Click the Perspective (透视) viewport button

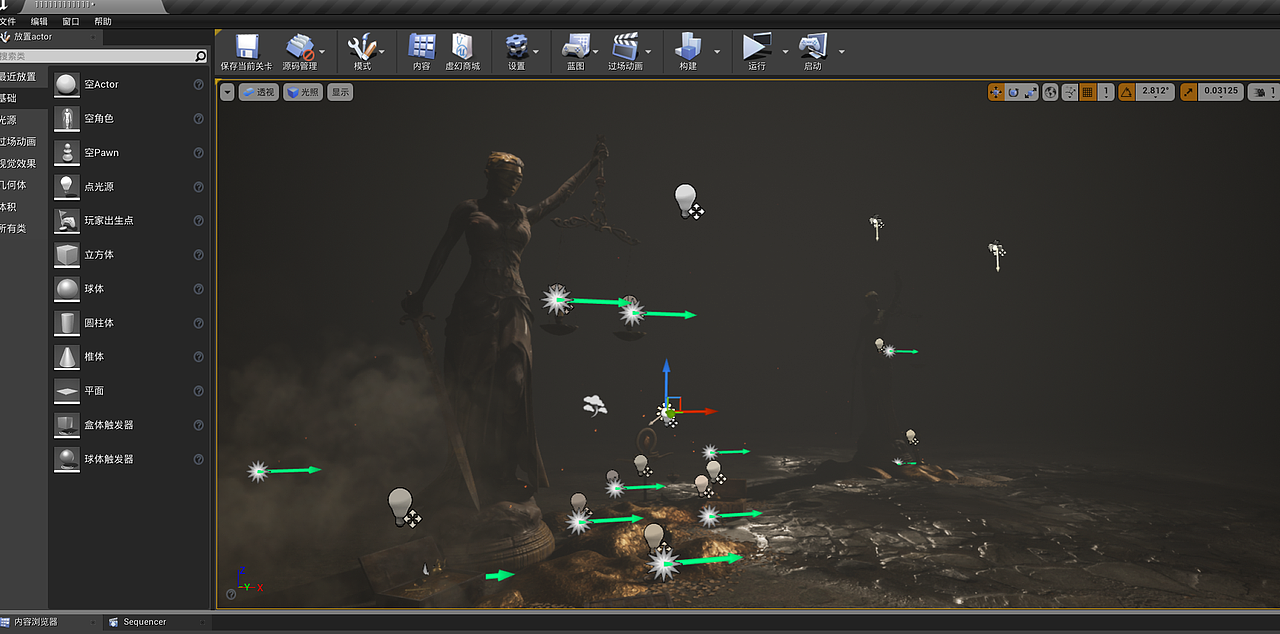(259, 92)
